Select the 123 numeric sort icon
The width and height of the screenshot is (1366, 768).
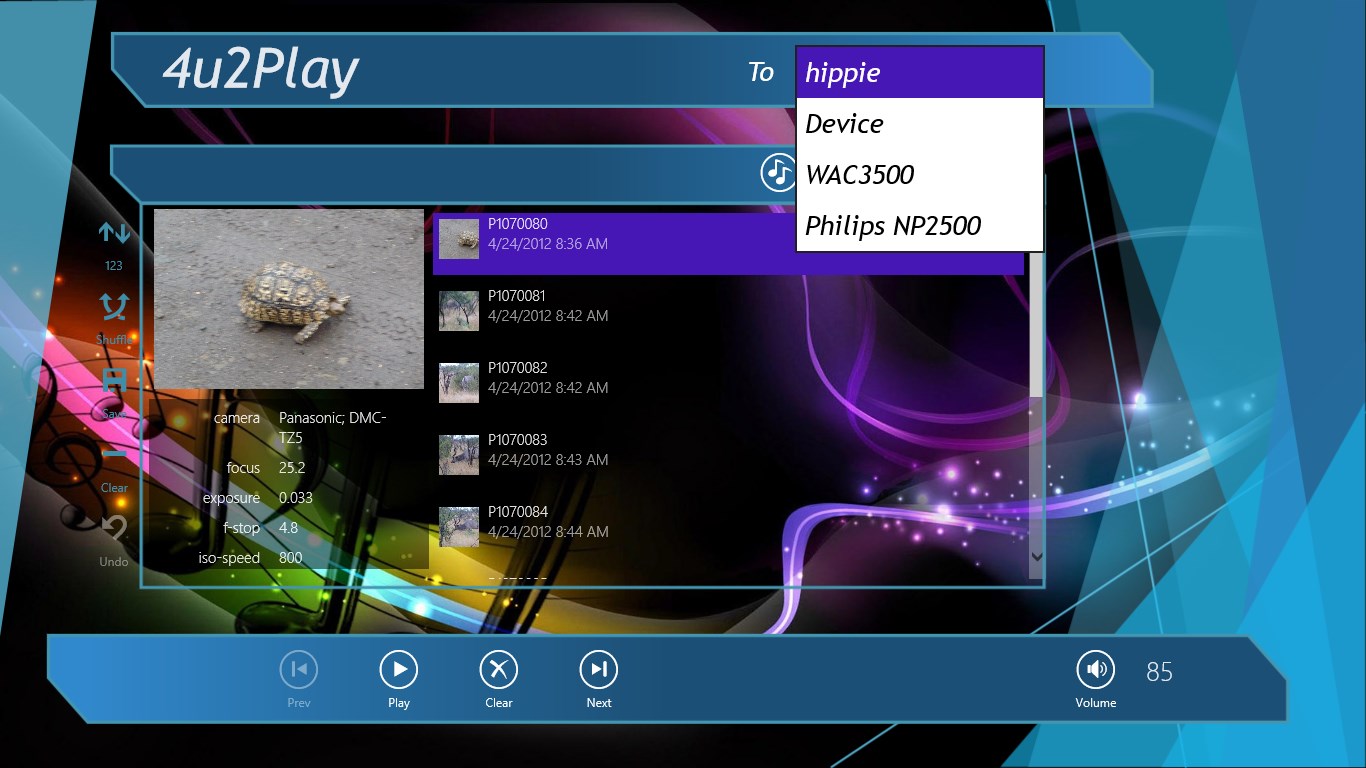113,240
